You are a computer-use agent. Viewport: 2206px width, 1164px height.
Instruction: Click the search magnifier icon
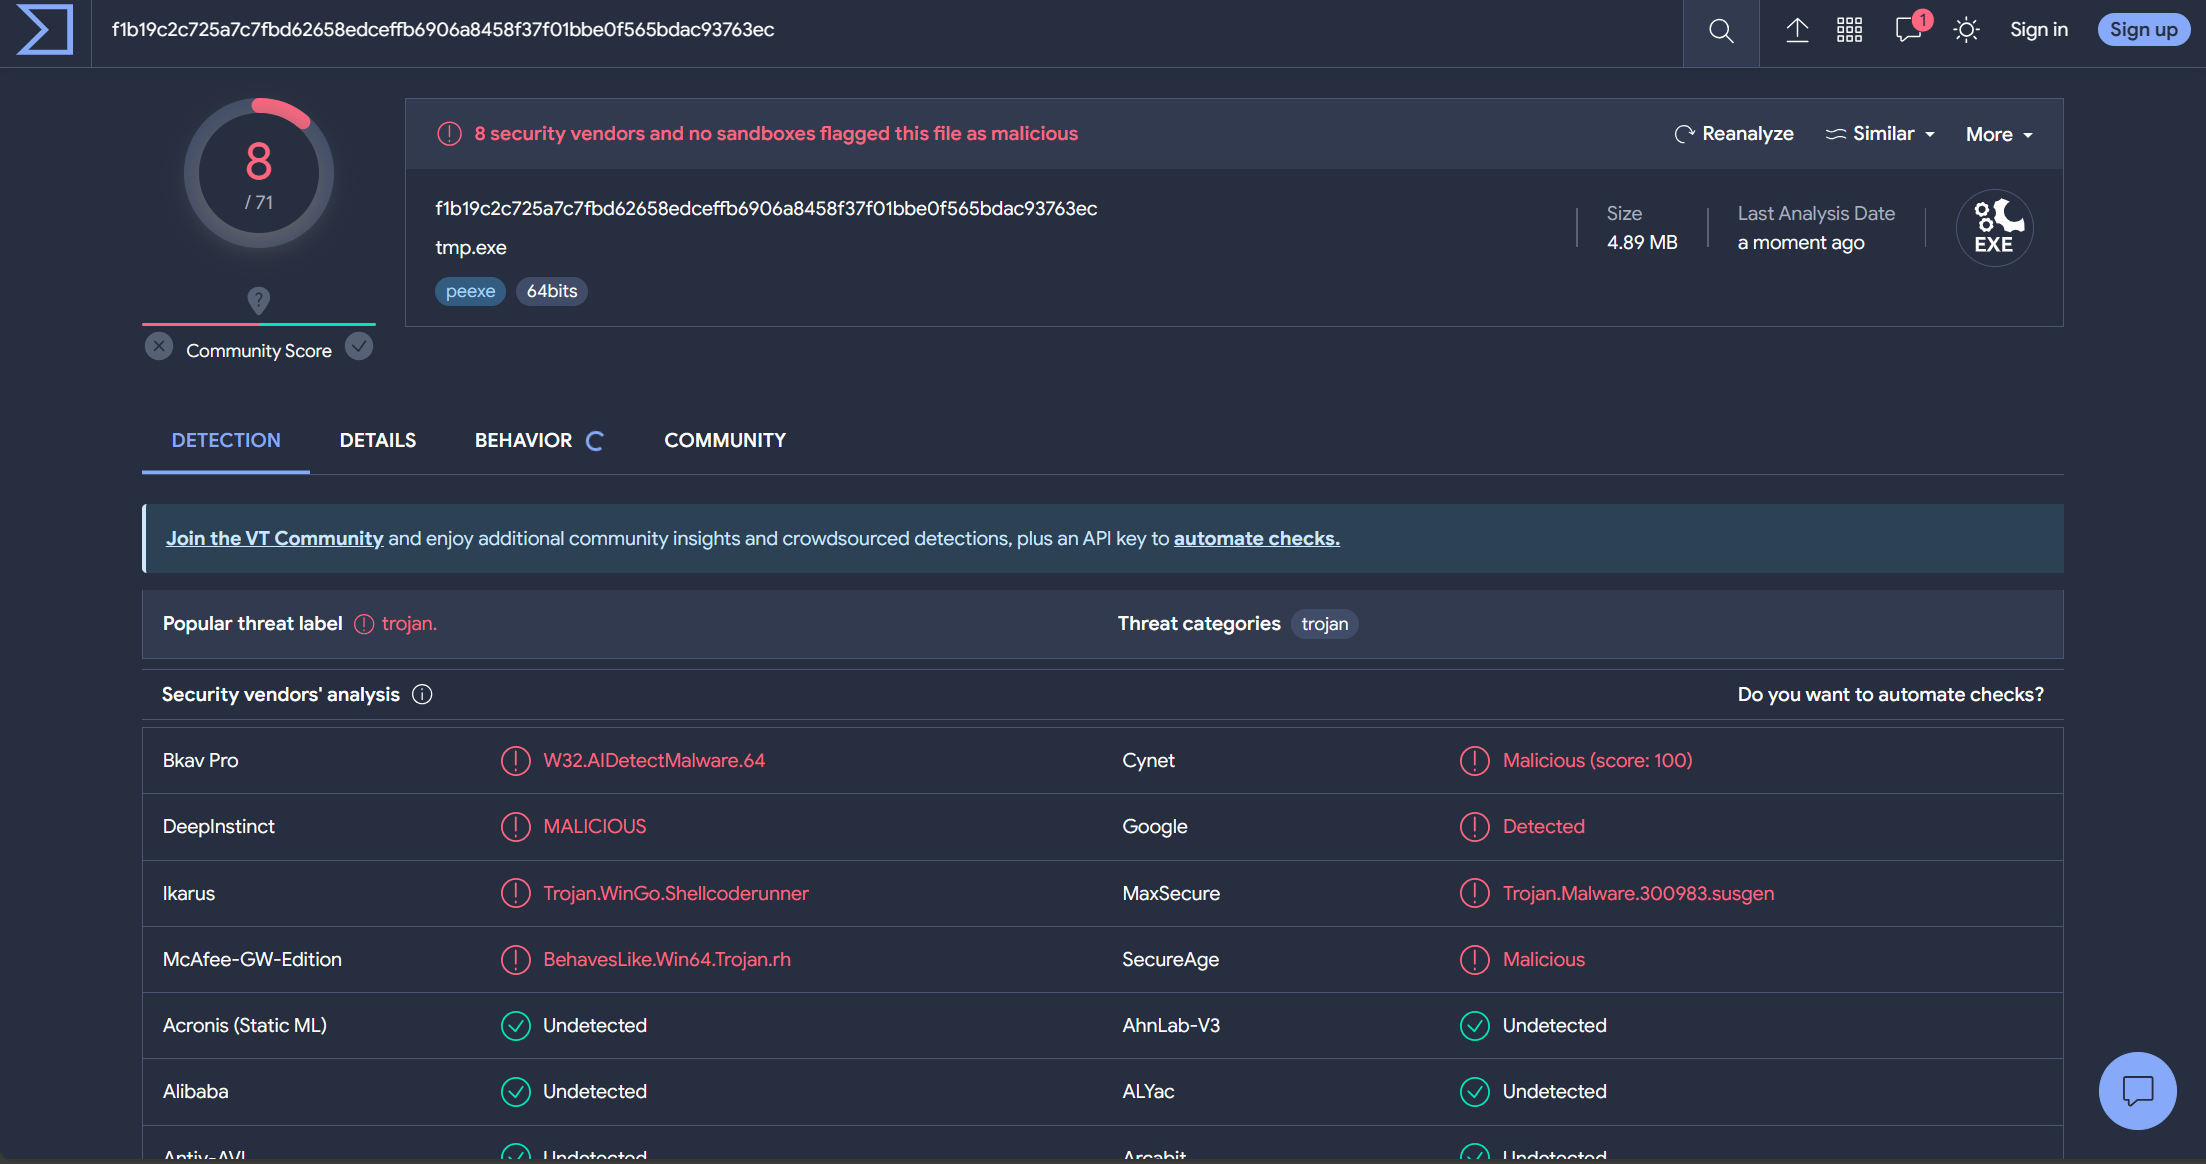point(1721,31)
